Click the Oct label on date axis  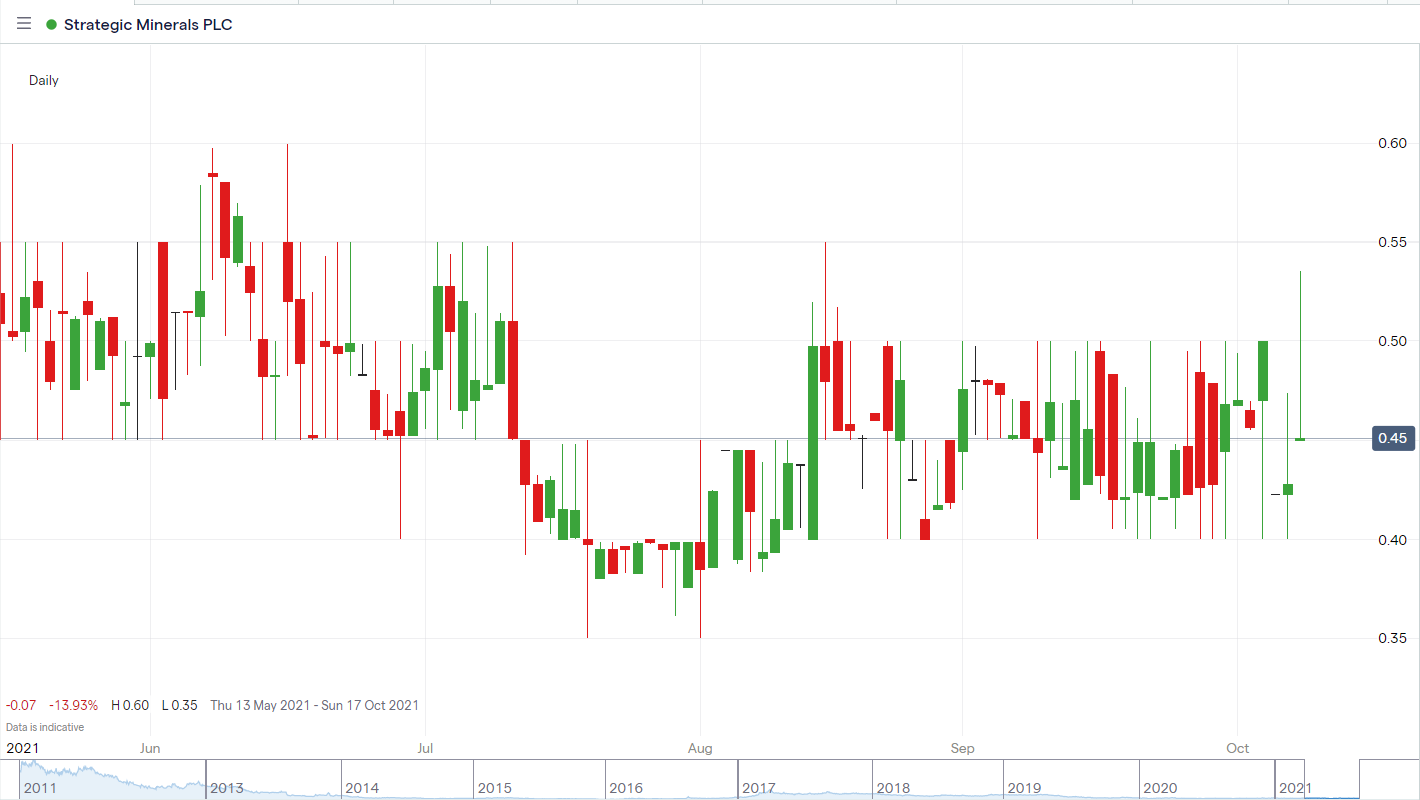click(x=1238, y=748)
